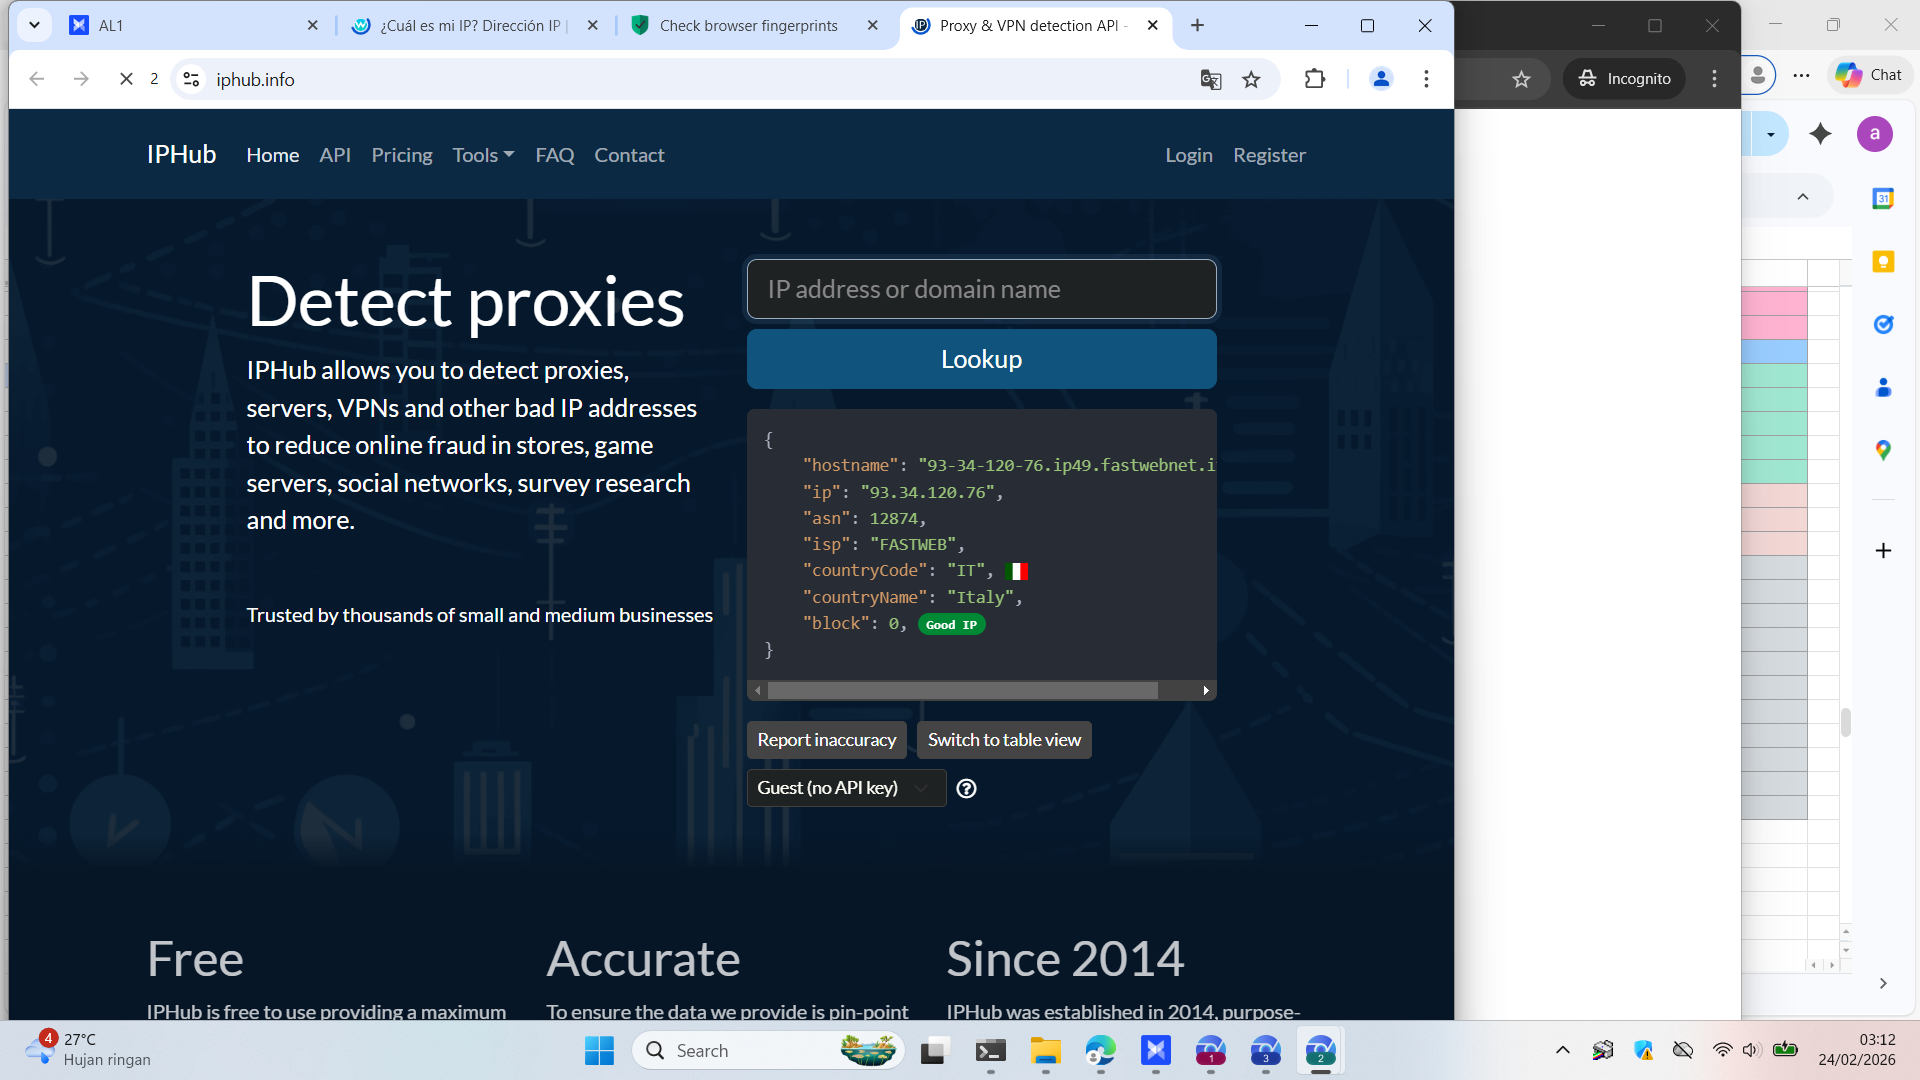This screenshot has width=1920, height=1080.
Task: Open the Chrome profile avatar icon
Action: (x=1381, y=79)
